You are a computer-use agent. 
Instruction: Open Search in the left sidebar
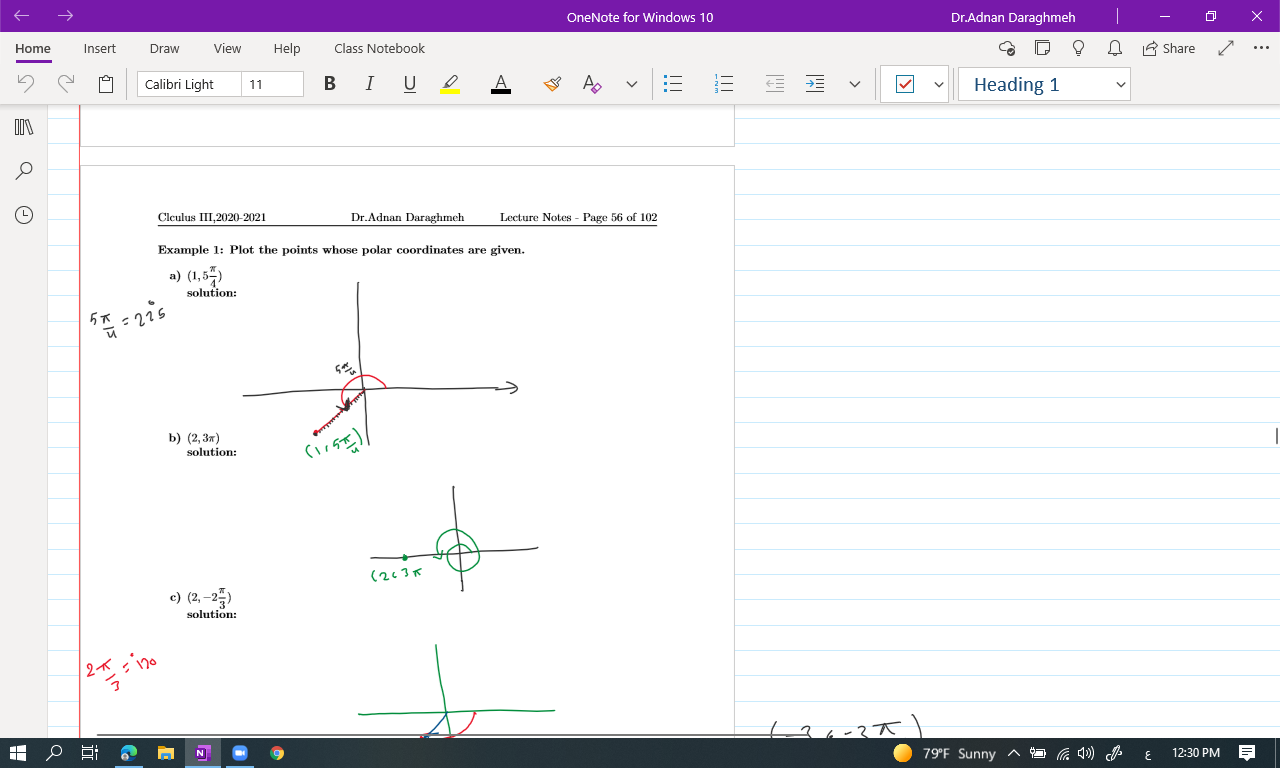coord(25,171)
